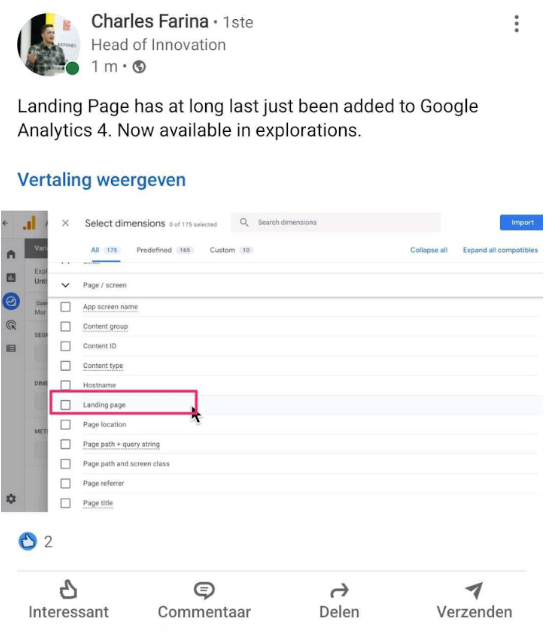Open the Commentaar speech bubble icon
The height and width of the screenshot is (640, 560).
(204, 590)
